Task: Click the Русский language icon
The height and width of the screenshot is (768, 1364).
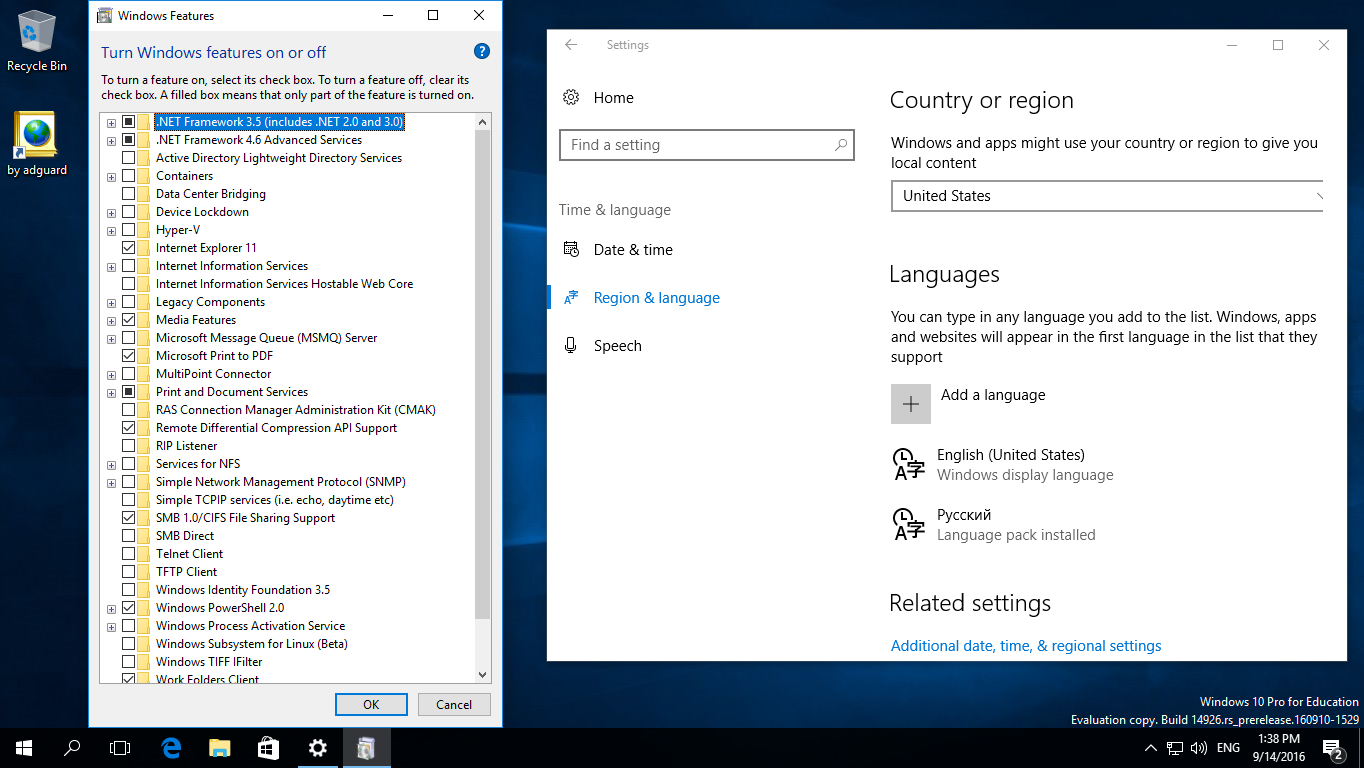Action: 908,524
